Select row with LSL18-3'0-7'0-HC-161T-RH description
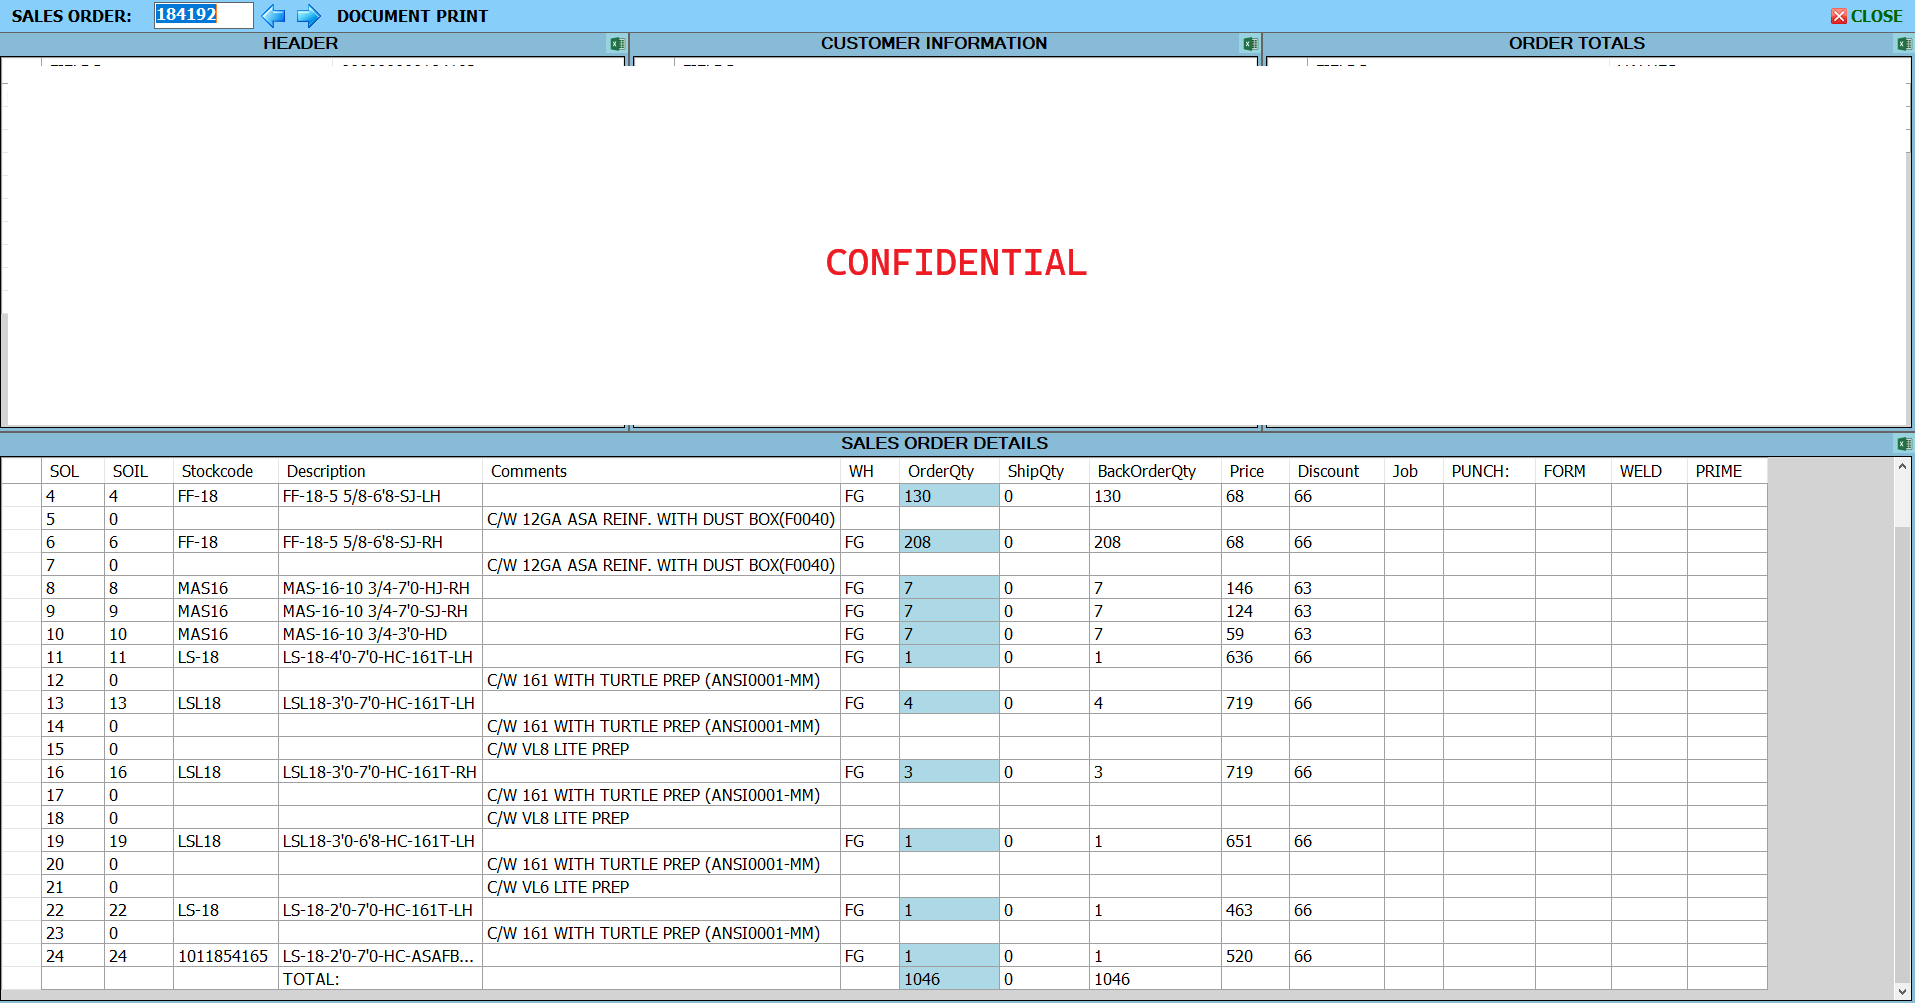Viewport: 1915px width, 1003px height. click(884, 772)
